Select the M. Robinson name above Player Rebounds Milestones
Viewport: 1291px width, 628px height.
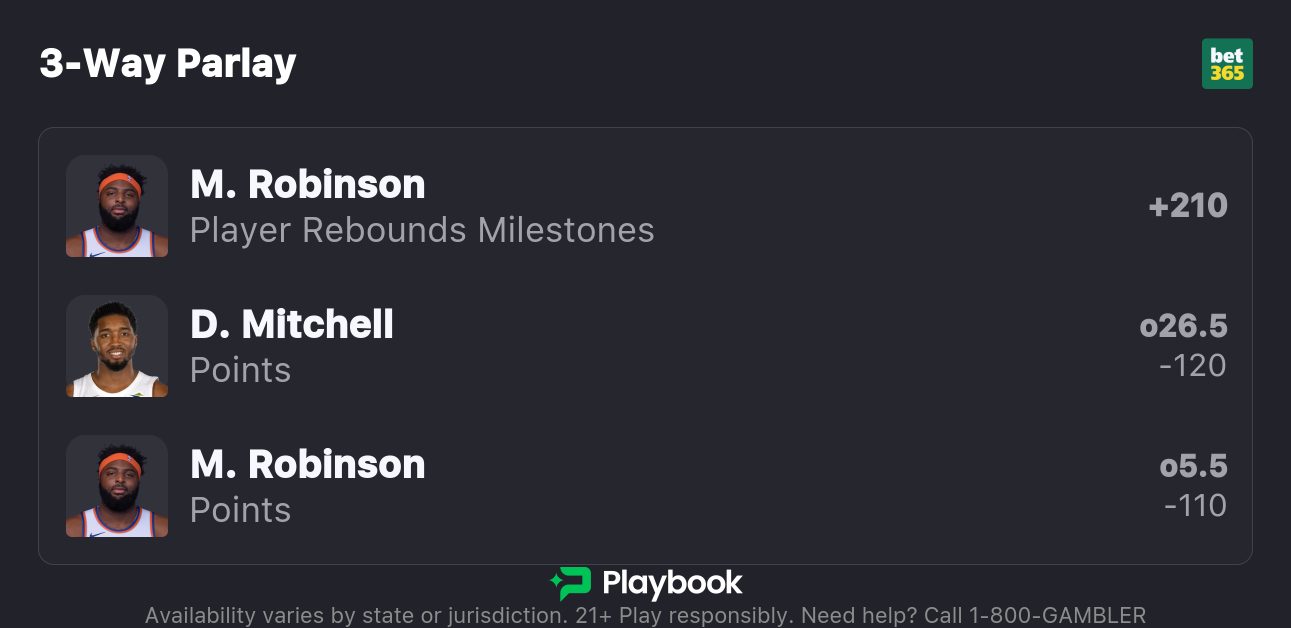coord(308,184)
